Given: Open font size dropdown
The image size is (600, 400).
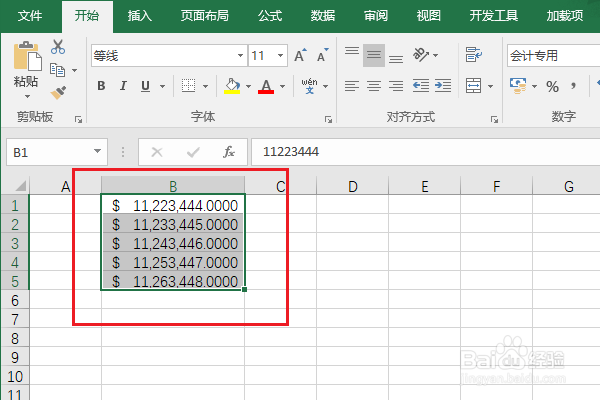Looking at the screenshot, I should (280, 56).
